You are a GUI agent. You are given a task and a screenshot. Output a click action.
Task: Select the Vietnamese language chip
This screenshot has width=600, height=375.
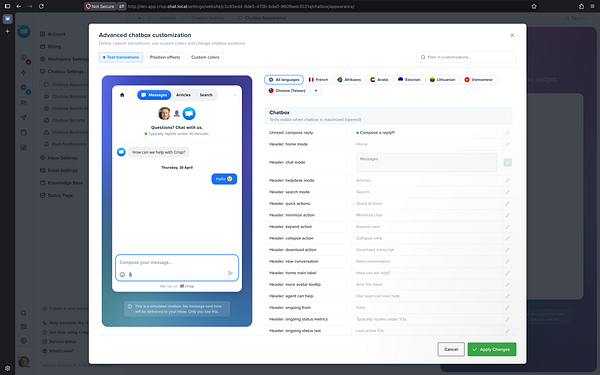tap(478, 80)
